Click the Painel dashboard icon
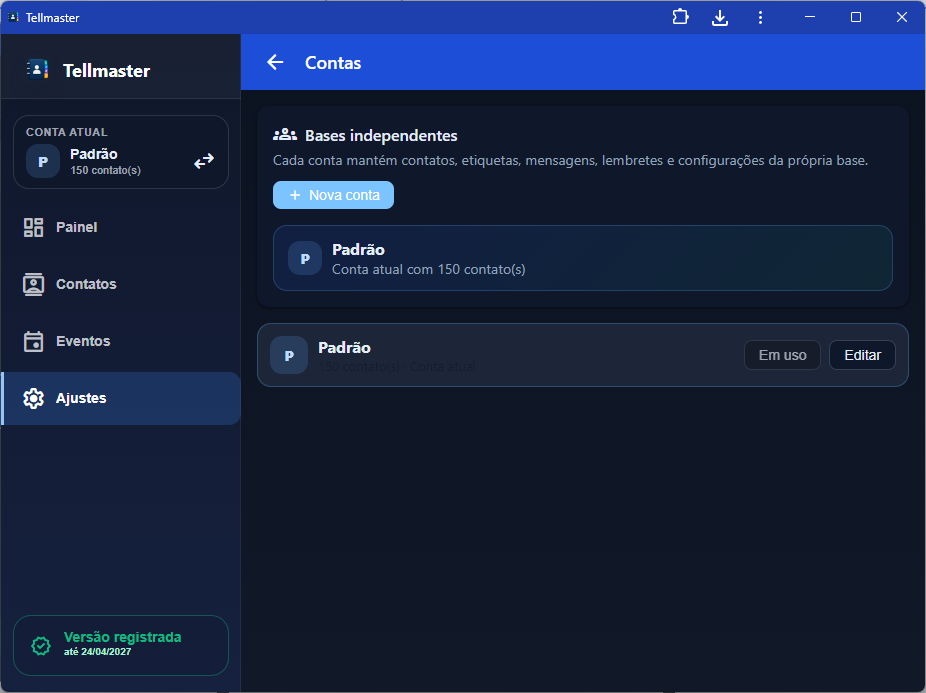The width and height of the screenshot is (926, 693). tap(34, 227)
